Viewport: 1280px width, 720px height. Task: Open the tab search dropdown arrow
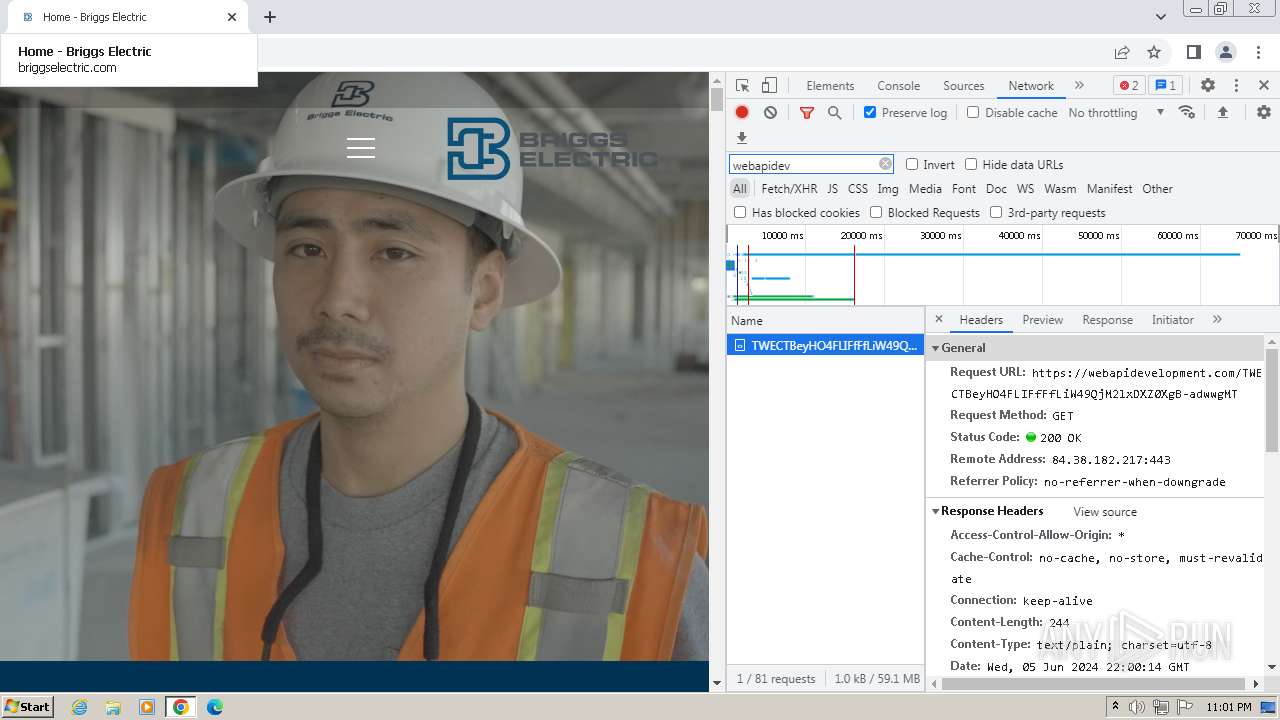coord(1160,17)
